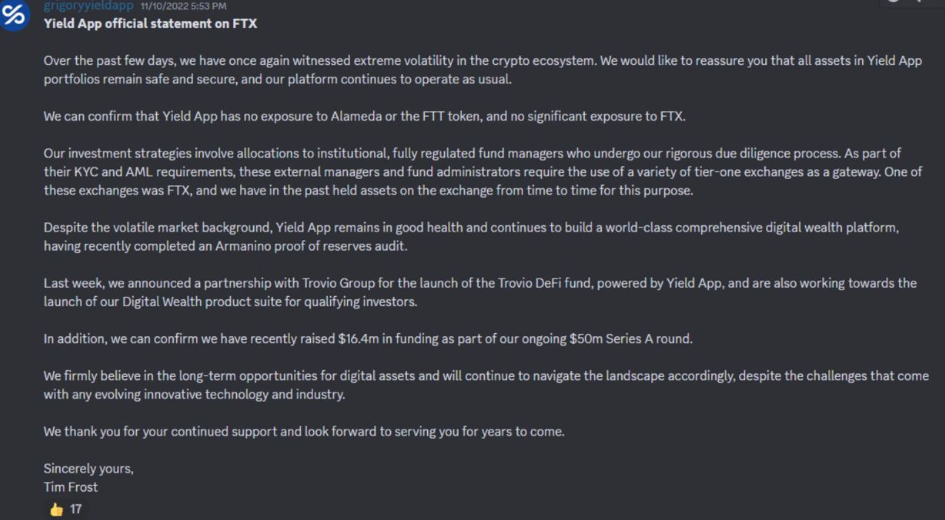
Task: Click the Yield App profile avatar
Action: (15, 15)
